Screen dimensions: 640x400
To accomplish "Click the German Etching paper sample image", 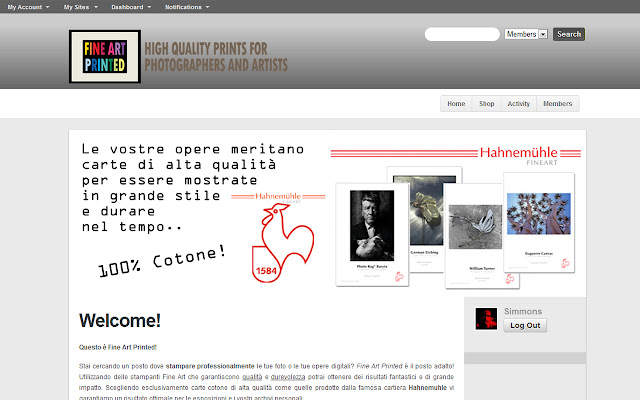I will pos(425,218).
